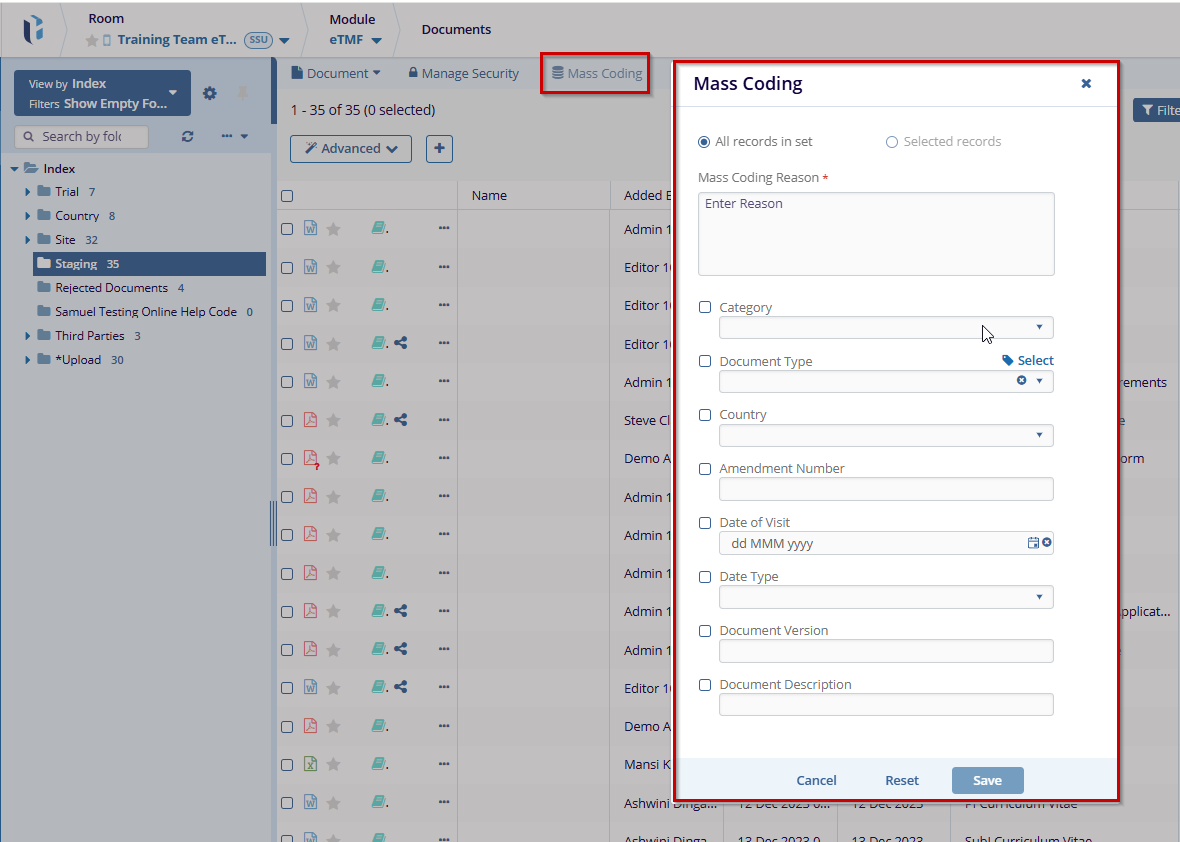Click the application logo in top-left corner
Viewport: 1180px width, 842px height.
tap(34, 30)
